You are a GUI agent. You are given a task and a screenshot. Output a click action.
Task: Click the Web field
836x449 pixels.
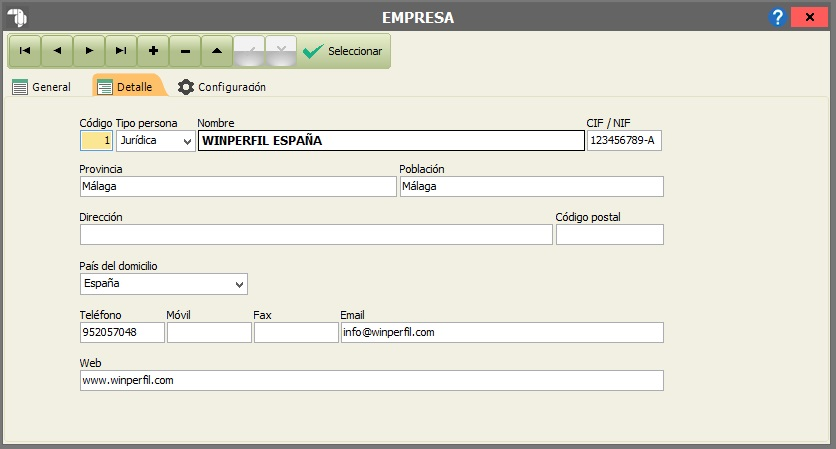(x=372, y=380)
